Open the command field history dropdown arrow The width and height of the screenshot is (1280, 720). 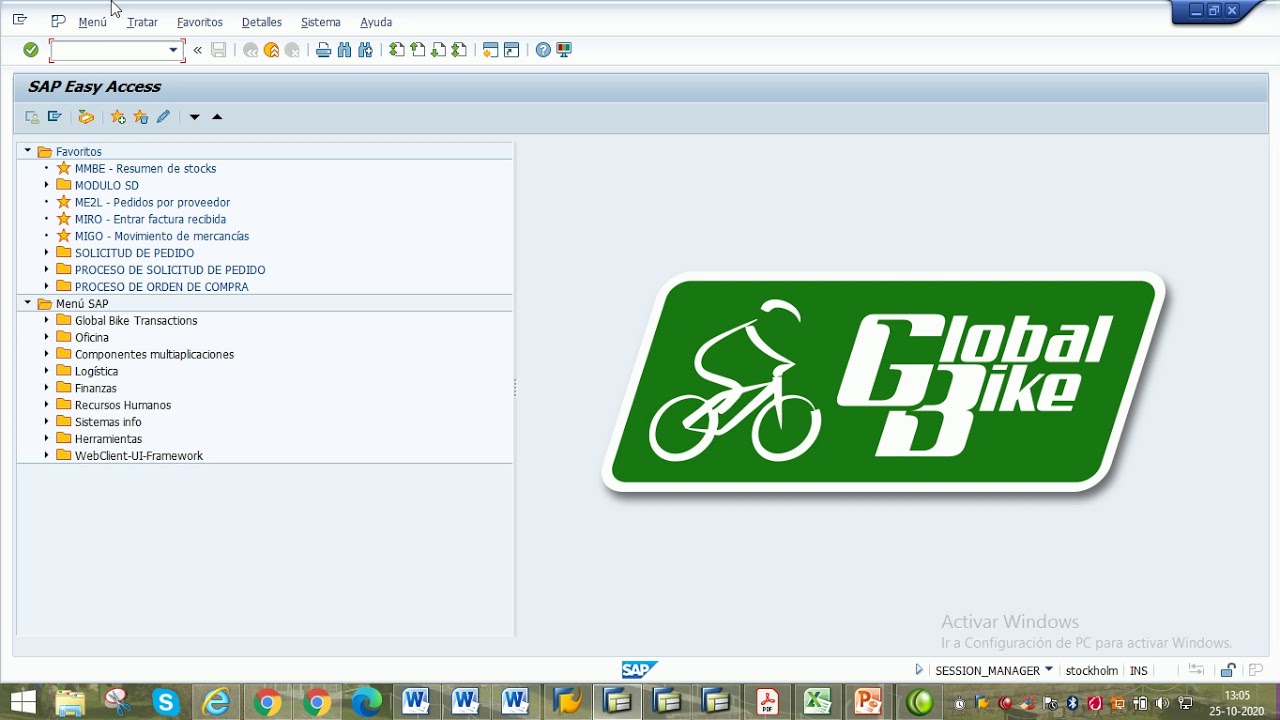(173, 50)
